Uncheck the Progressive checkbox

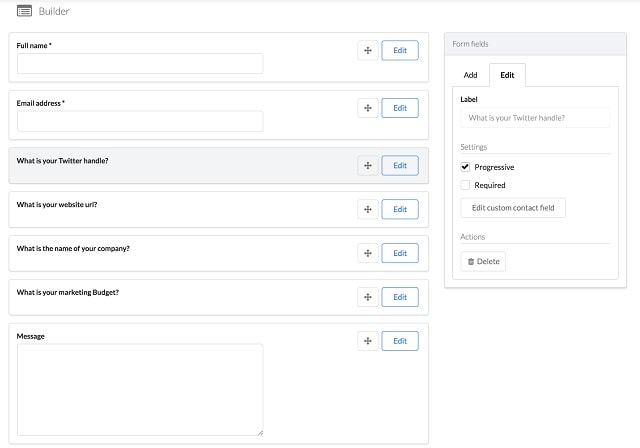click(x=465, y=167)
